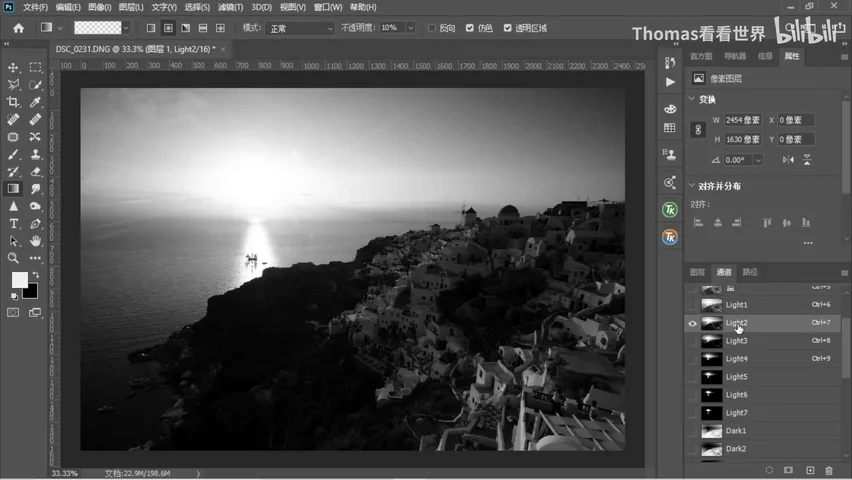Hide the Light2 channel via eye icon
Image resolution: width=852 pixels, height=480 pixels.
[692, 323]
